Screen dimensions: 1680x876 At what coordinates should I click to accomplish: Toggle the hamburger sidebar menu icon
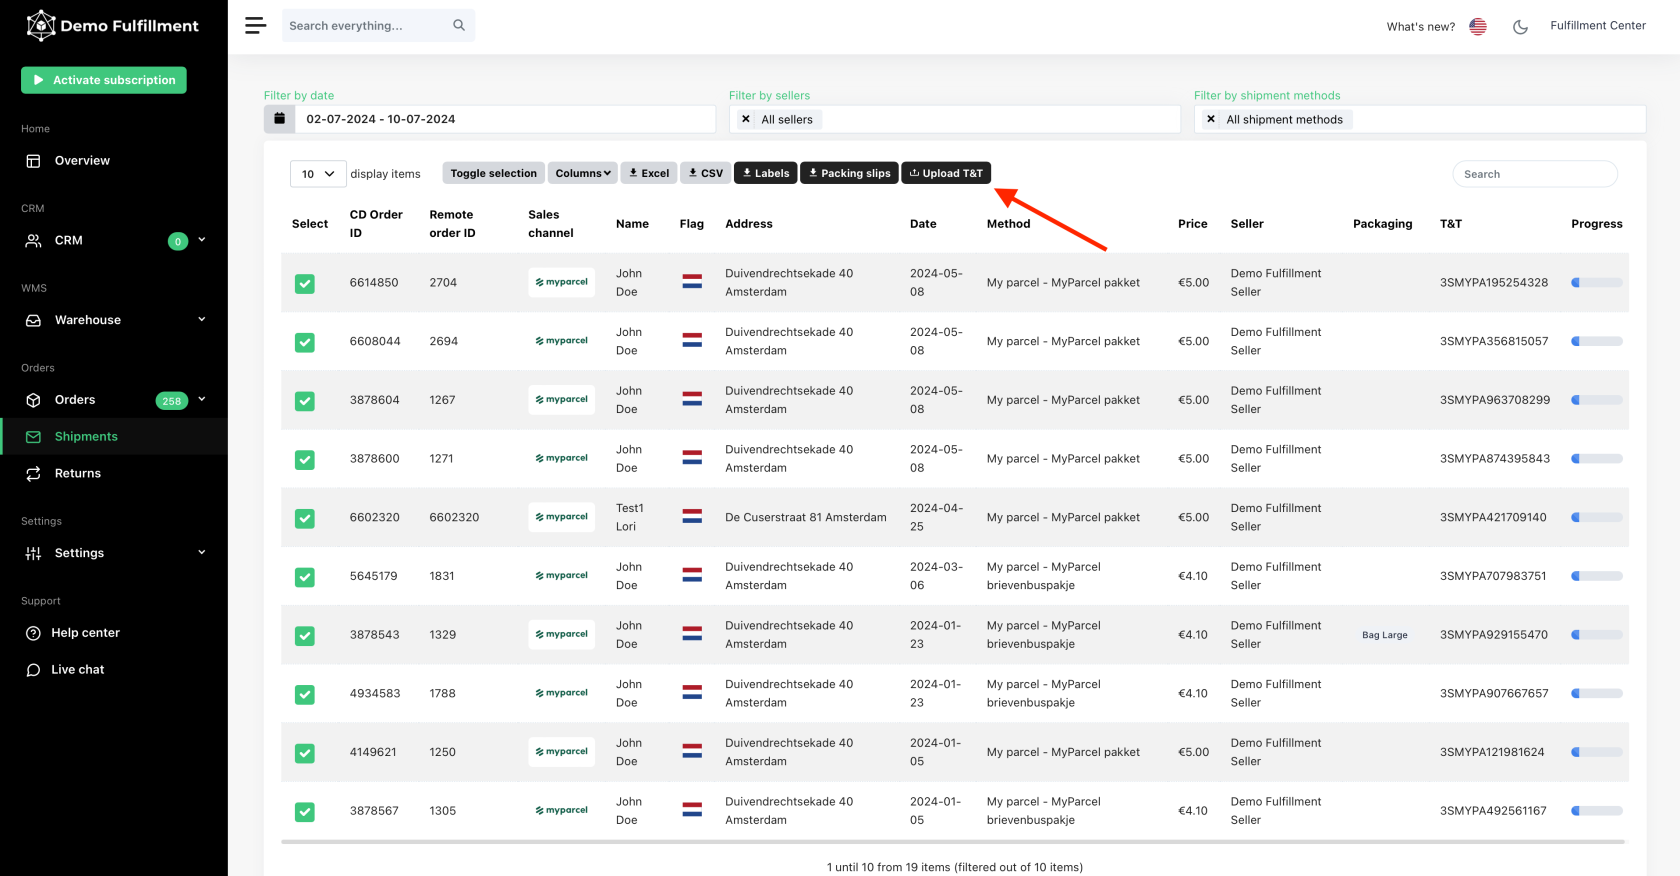pos(256,26)
